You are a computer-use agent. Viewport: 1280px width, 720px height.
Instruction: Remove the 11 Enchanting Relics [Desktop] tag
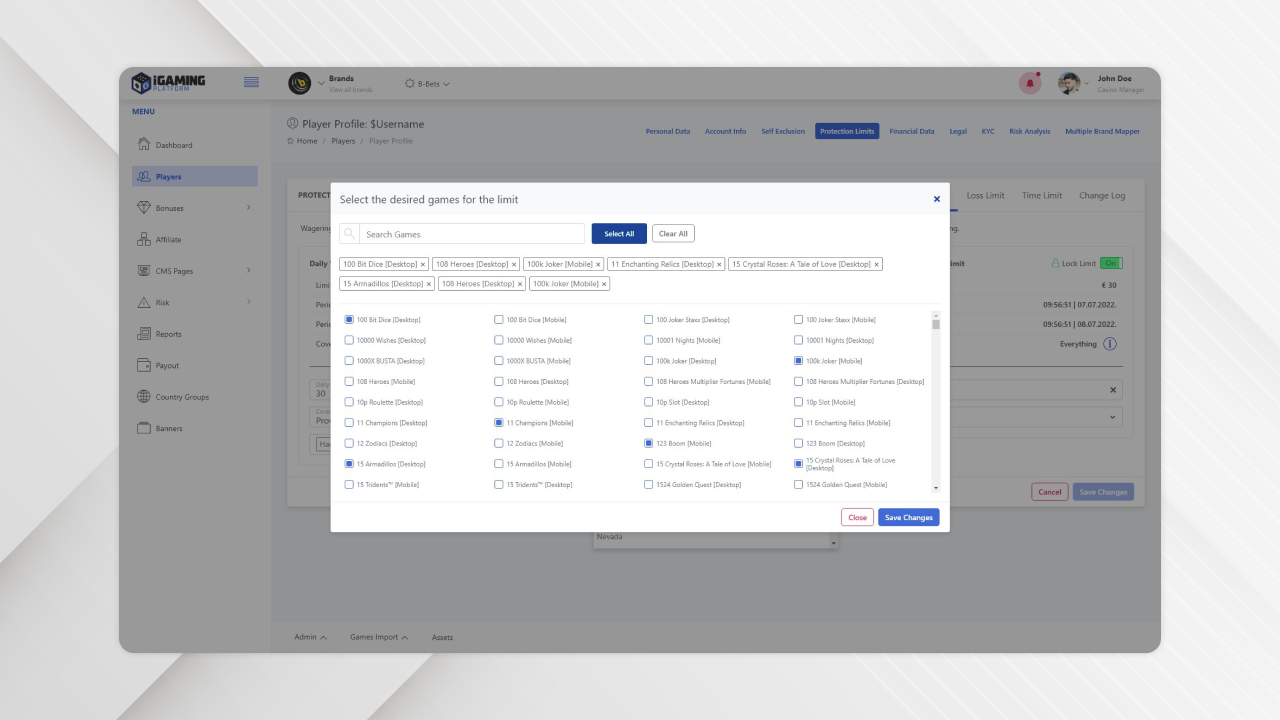coord(719,265)
